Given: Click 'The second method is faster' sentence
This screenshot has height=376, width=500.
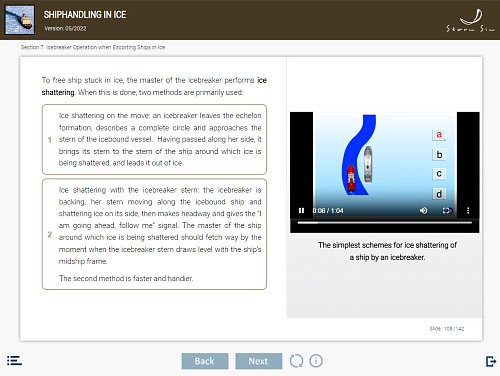Looking at the screenshot, I should (126, 278).
